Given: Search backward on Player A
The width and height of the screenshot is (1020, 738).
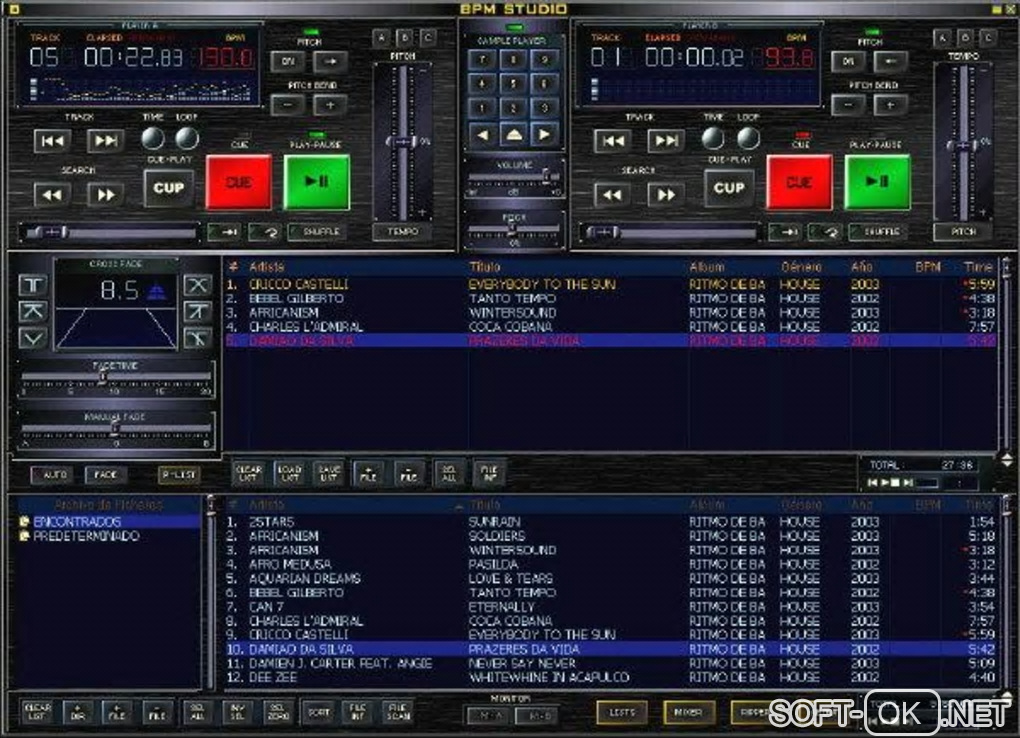Looking at the screenshot, I should click(x=53, y=195).
